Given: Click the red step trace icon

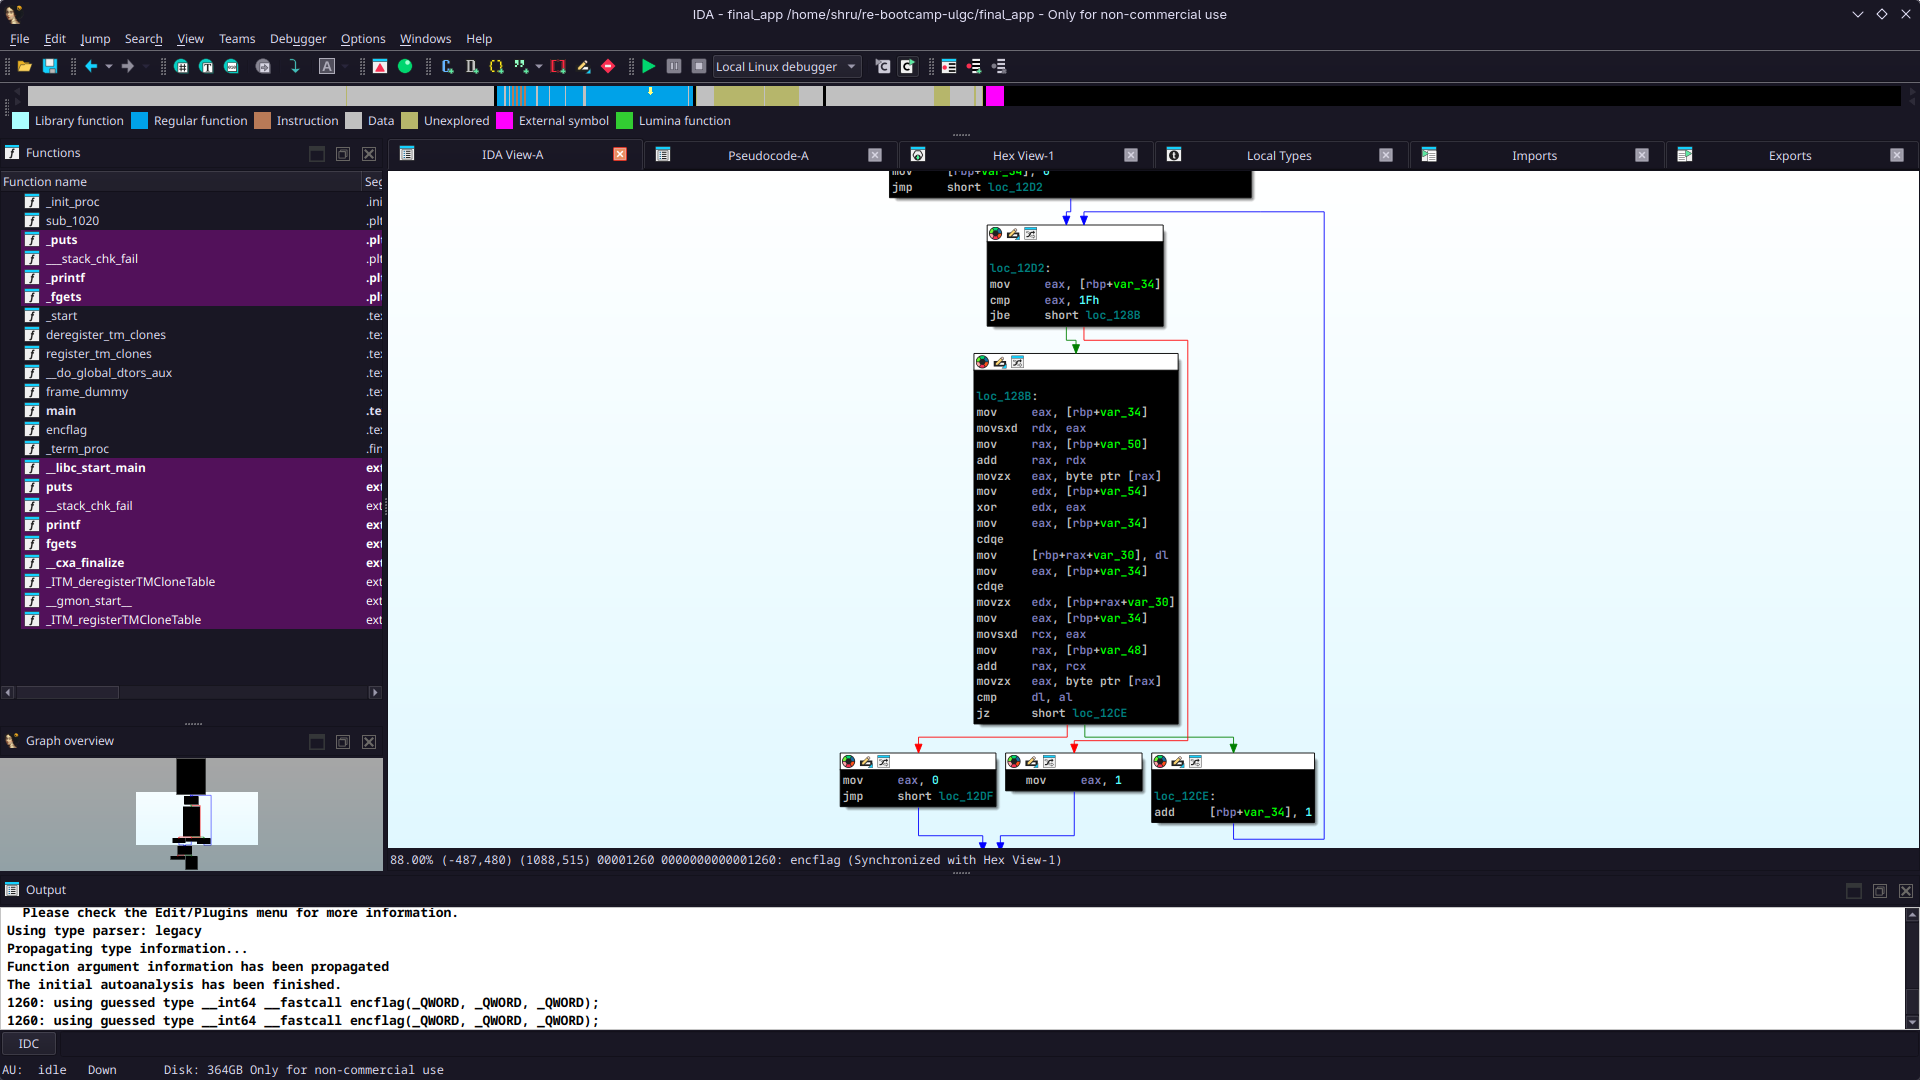Looking at the screenshot, I should click(974, 66).
